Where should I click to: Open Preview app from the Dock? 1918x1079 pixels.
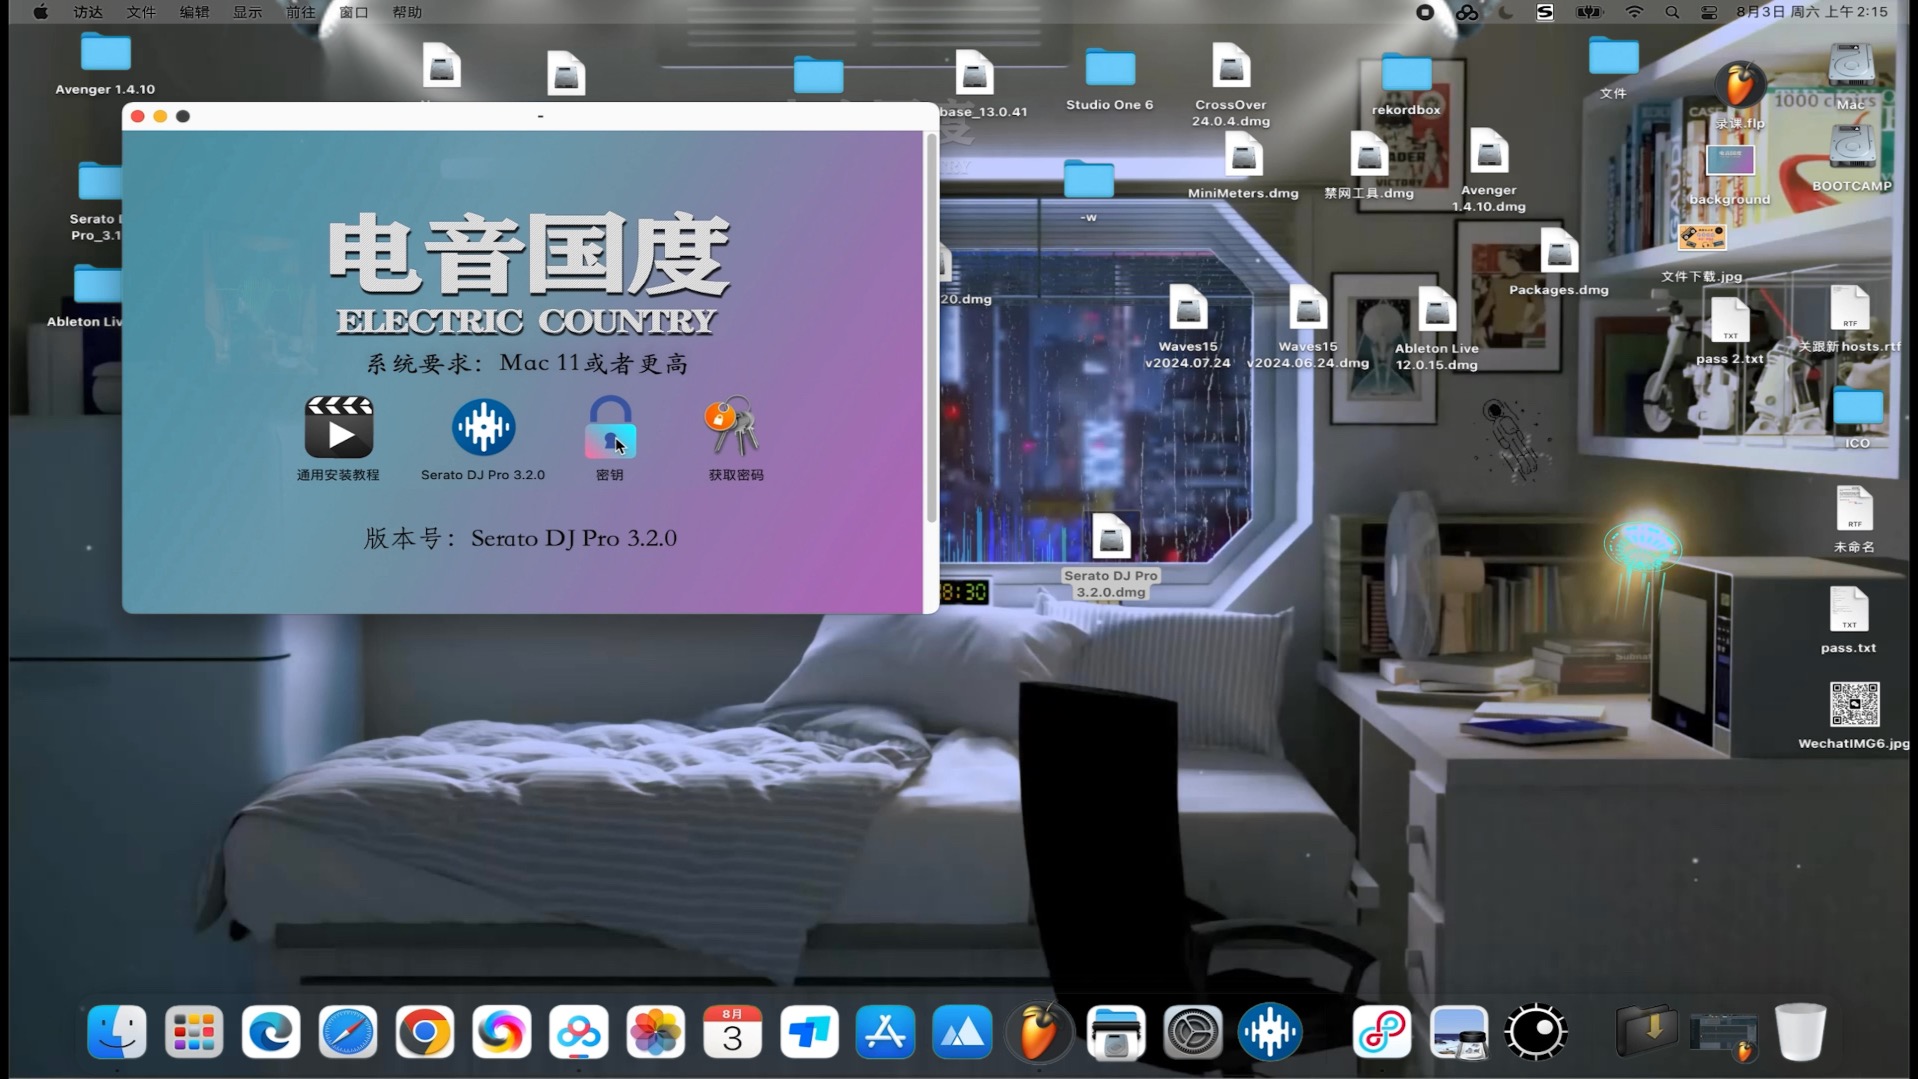tap(1459, 1032)
